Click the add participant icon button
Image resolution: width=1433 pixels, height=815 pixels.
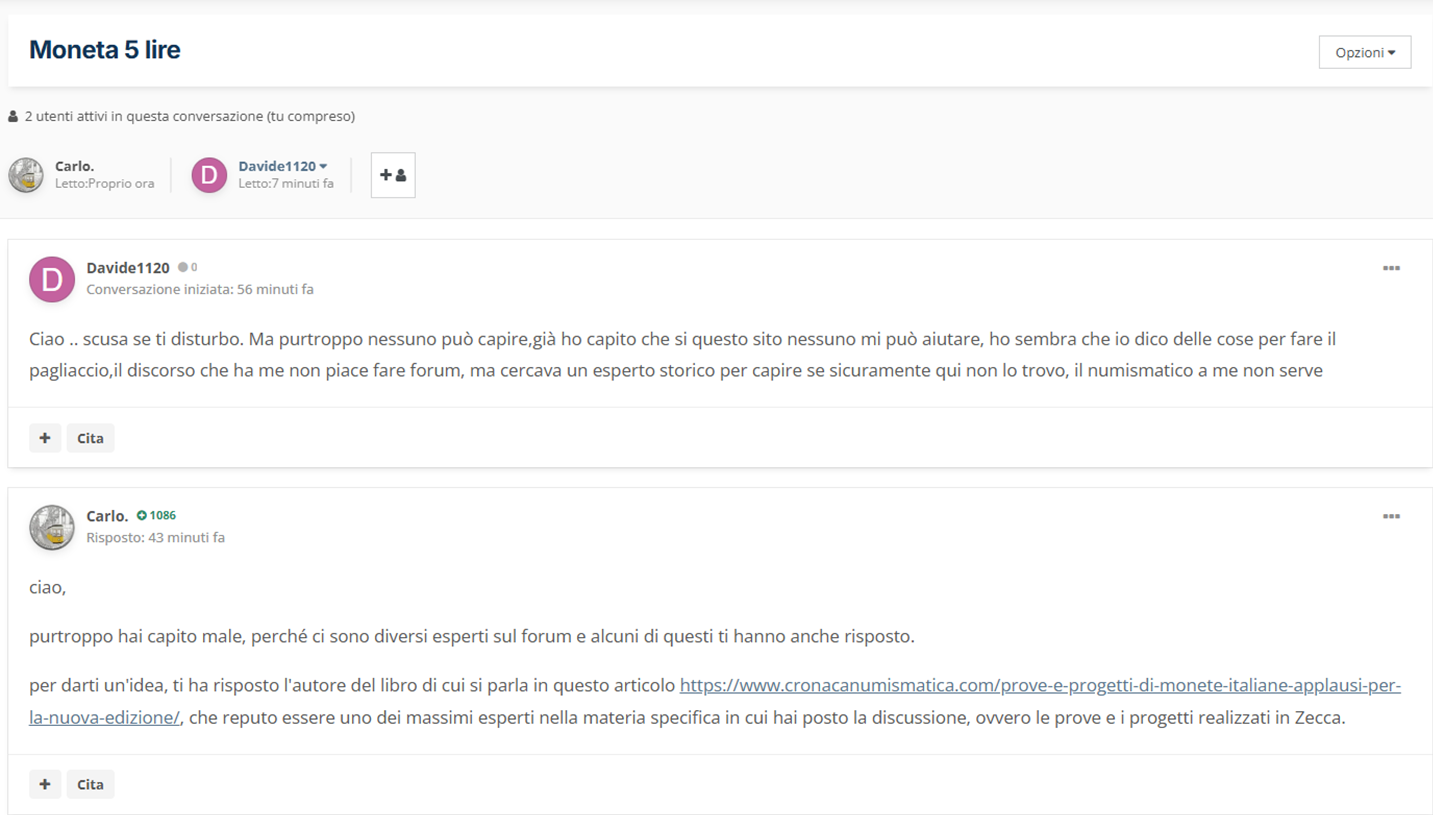[393, 175]
